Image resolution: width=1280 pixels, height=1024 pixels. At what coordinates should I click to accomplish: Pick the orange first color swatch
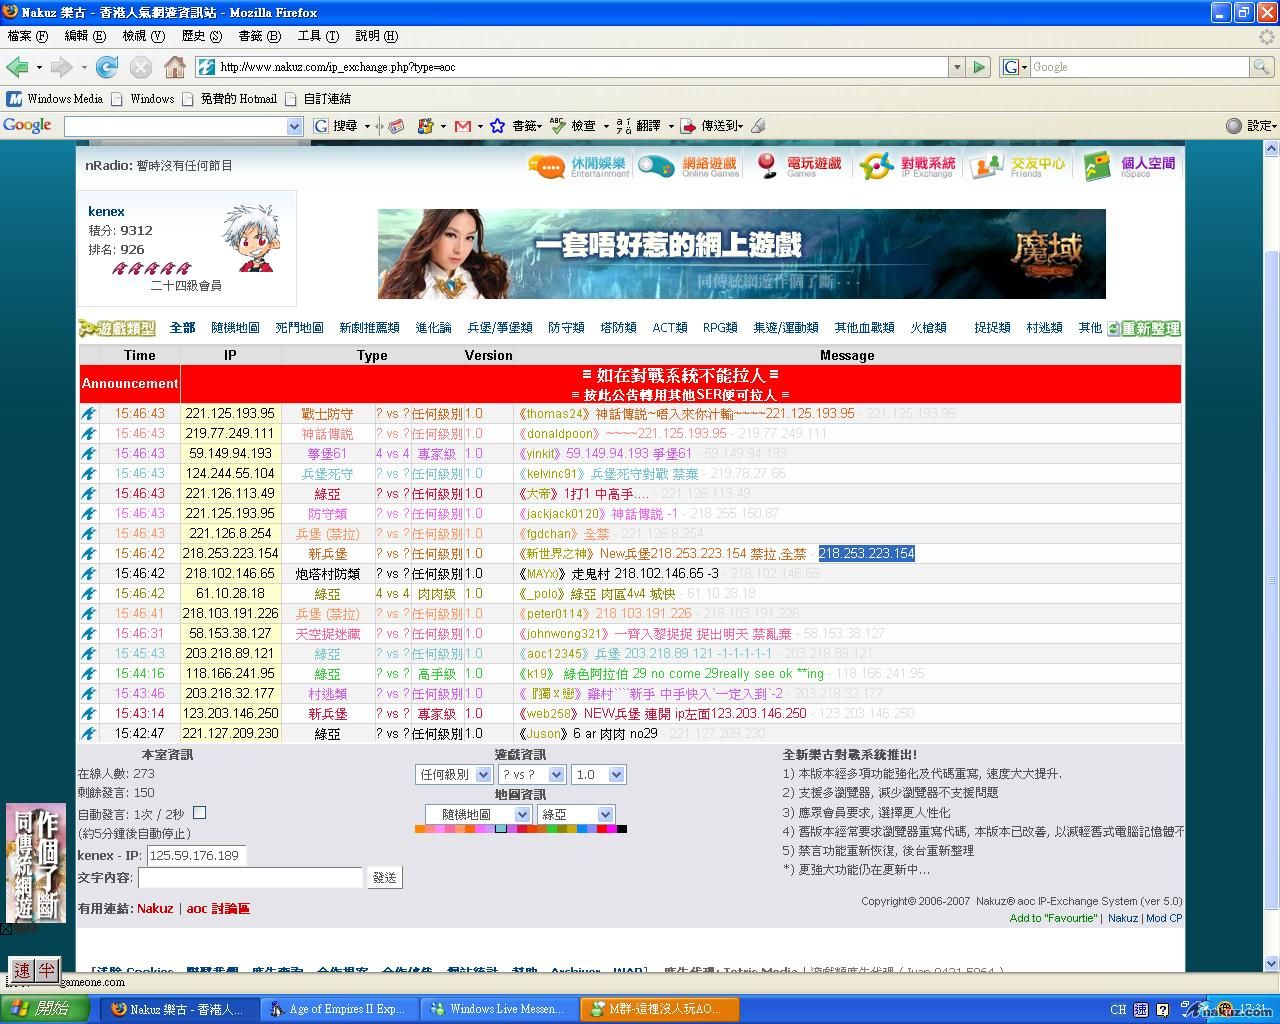point(420,829)
